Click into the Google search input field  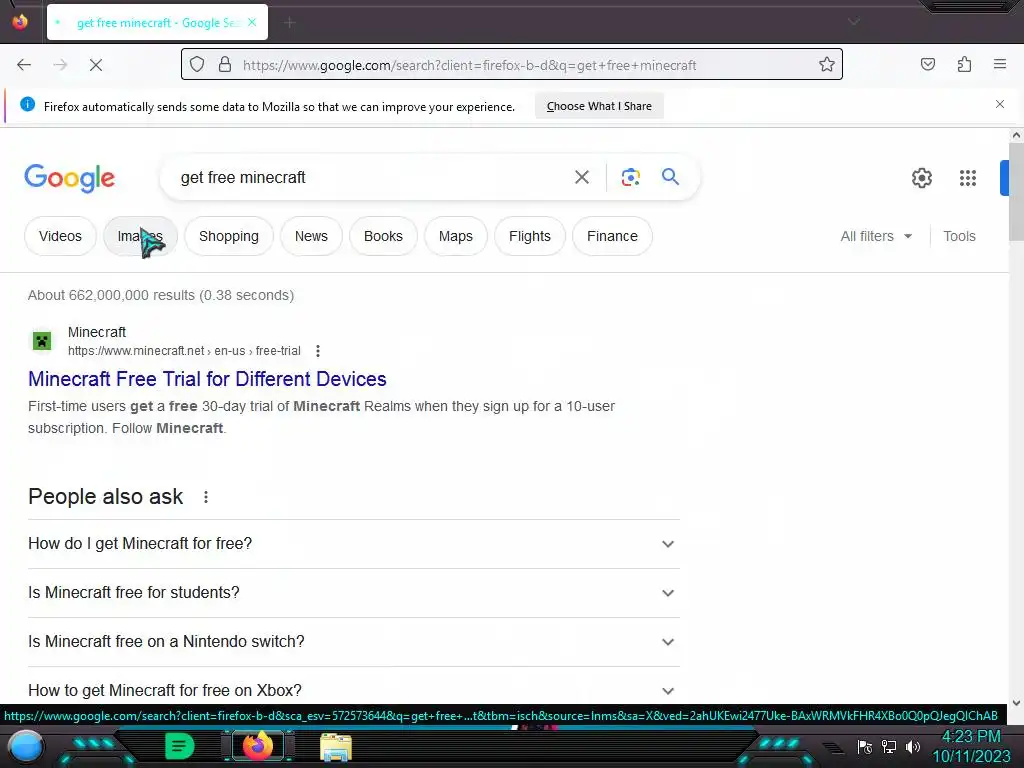tap(372, 177)
